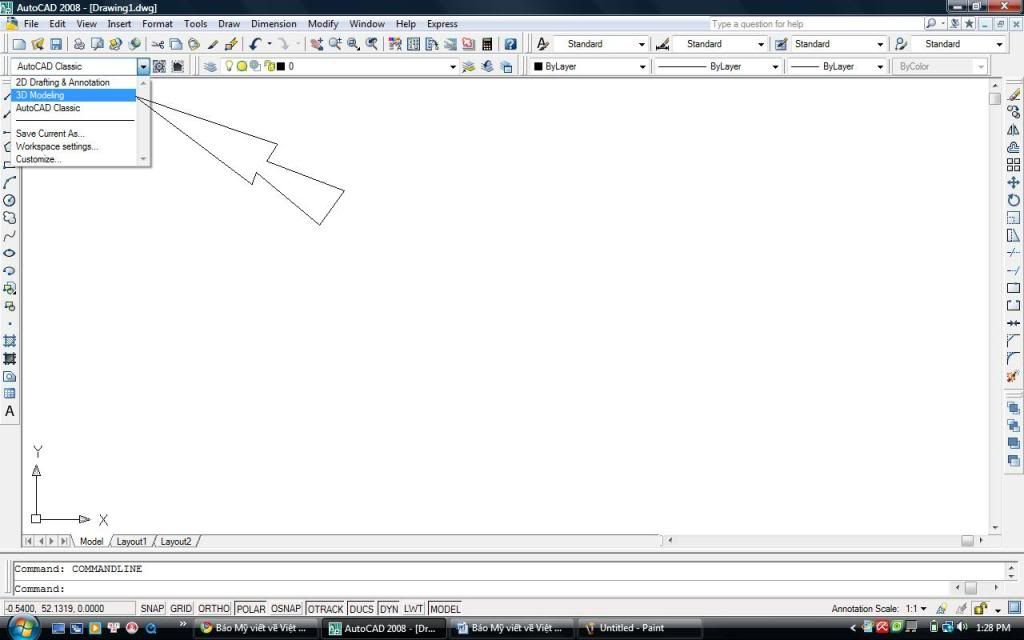The width and height of the screenshot is (1024, 640).
Task: Open Workspace settings... option
Action: click(73, 146)
